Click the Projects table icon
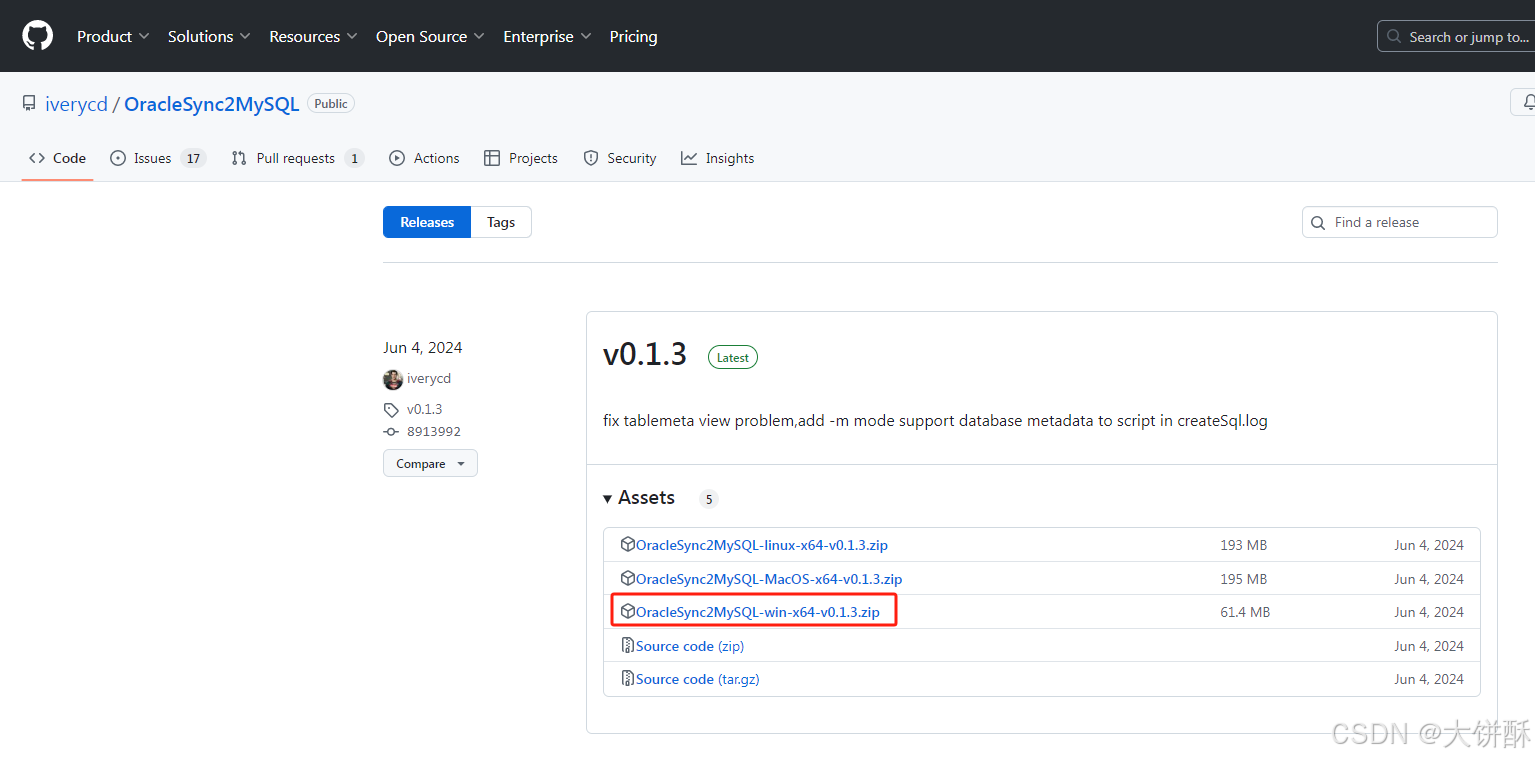The image size is (1535, 760). [492, 158]
